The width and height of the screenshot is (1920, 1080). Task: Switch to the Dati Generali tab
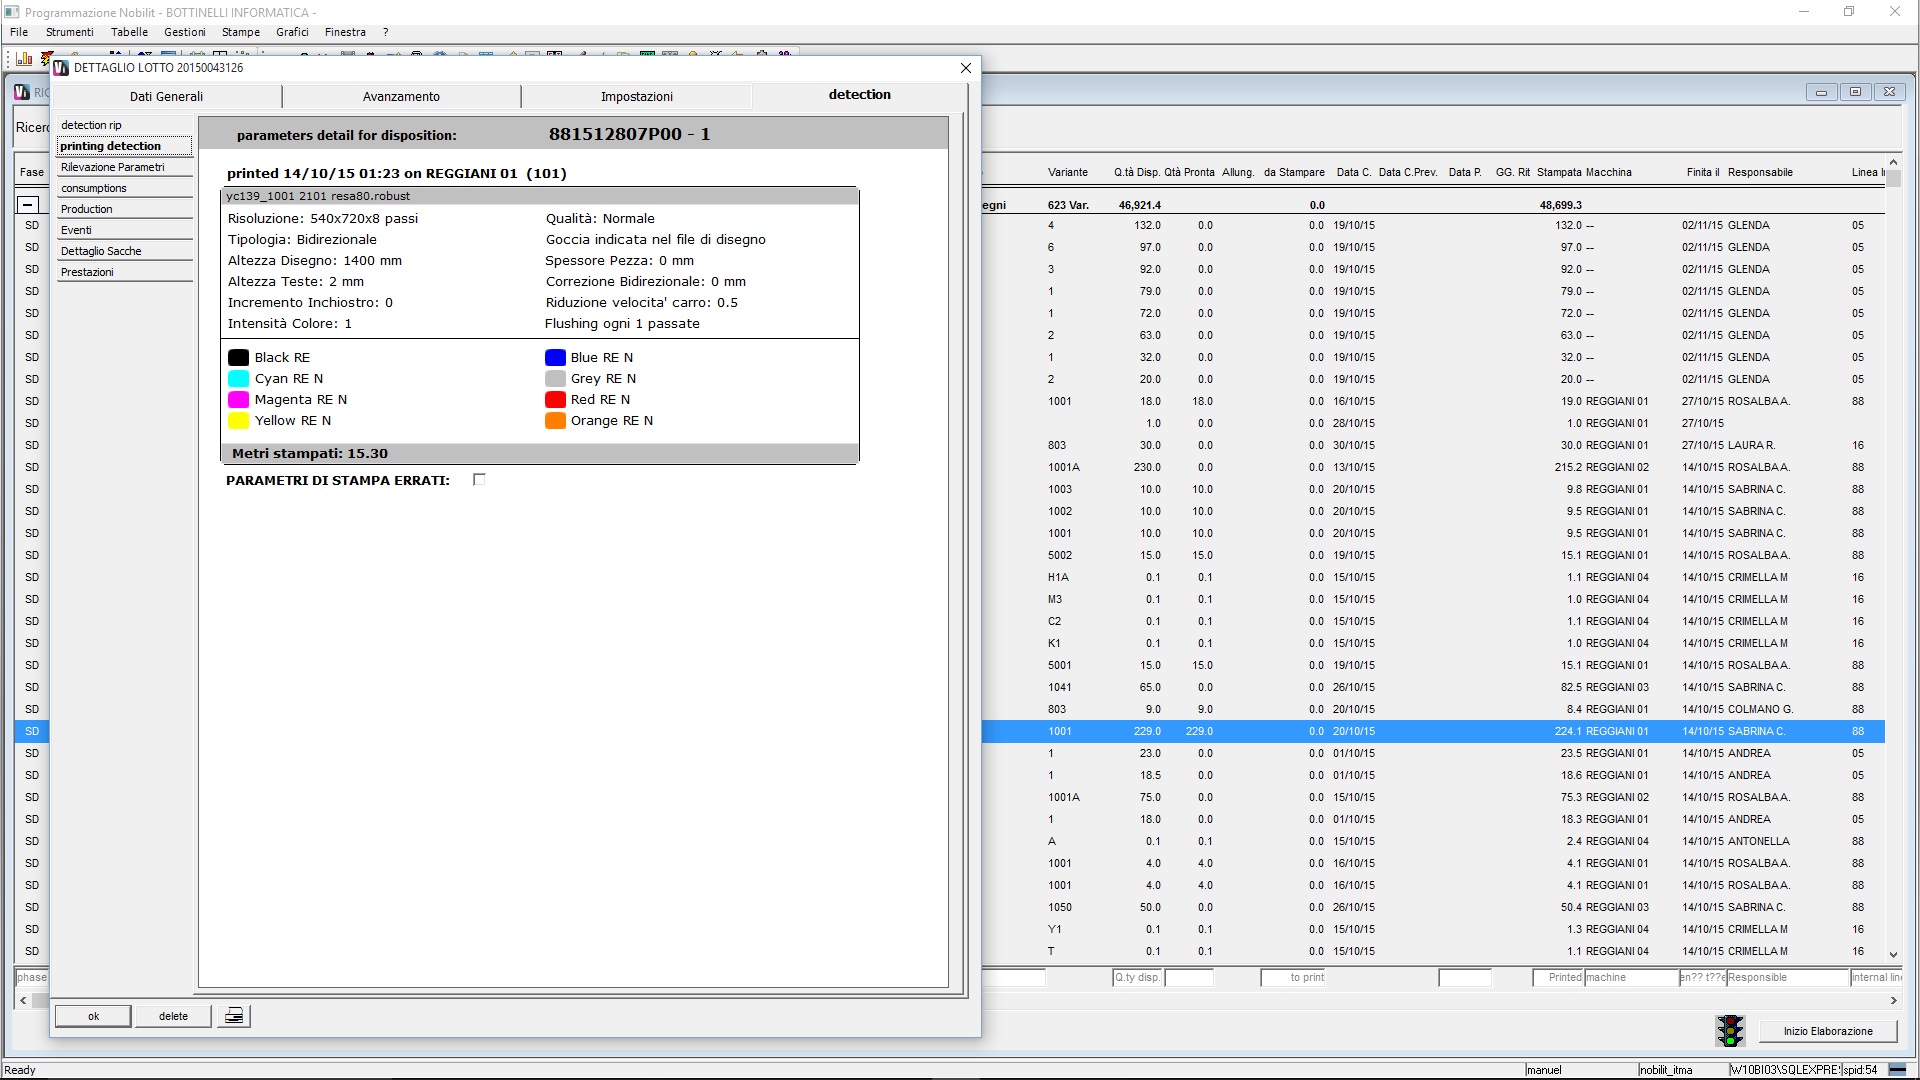coord(166,97)
